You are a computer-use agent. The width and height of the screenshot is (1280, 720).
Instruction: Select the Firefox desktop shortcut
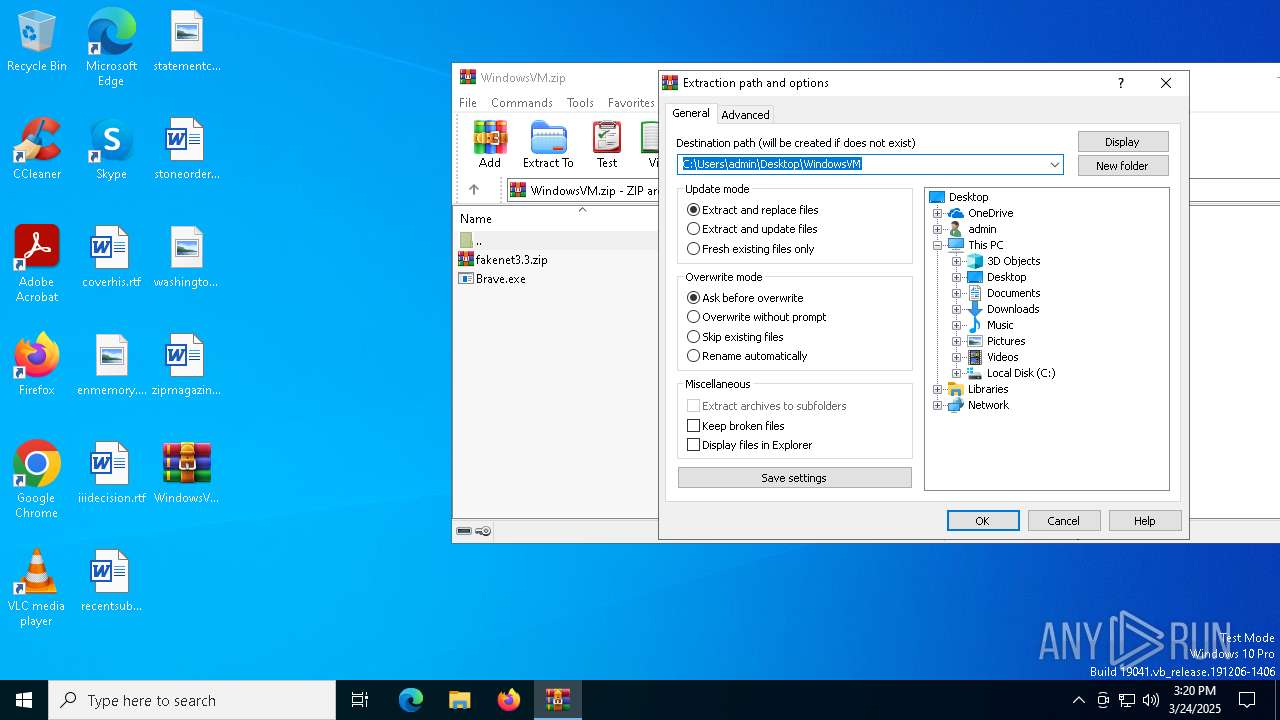pyautogui.click(x=37, y=364)
